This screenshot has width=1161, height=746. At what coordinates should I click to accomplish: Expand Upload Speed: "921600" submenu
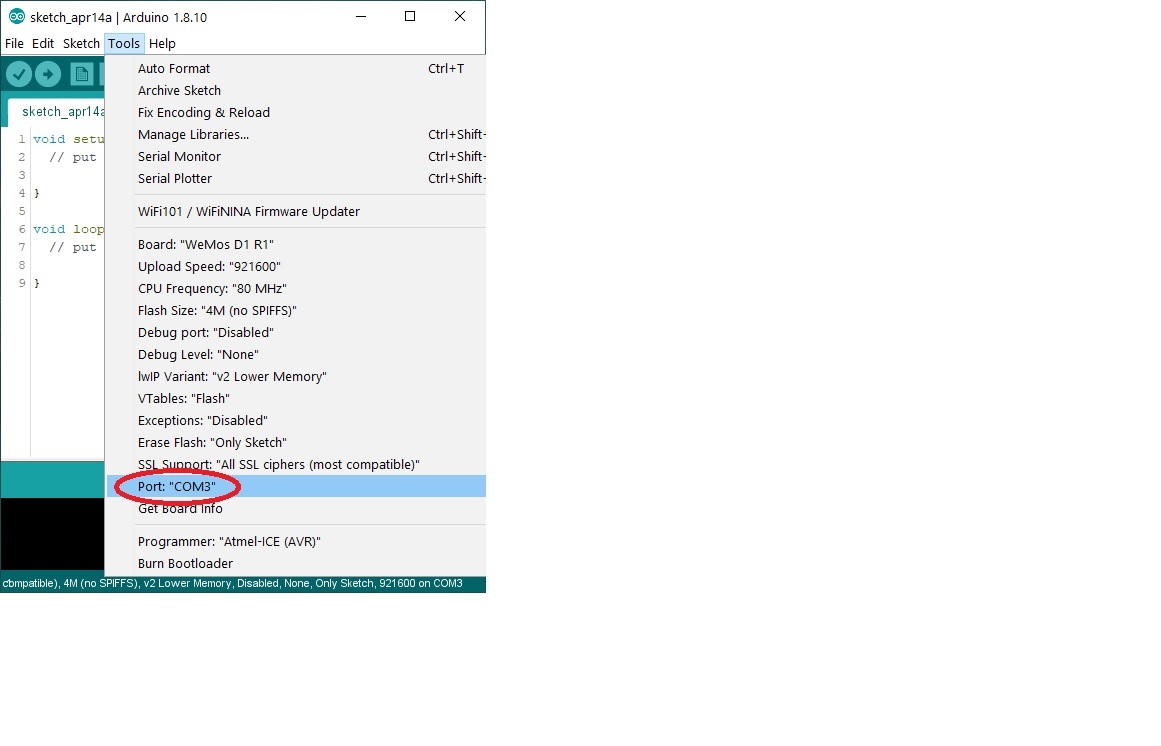click(296, 266)
